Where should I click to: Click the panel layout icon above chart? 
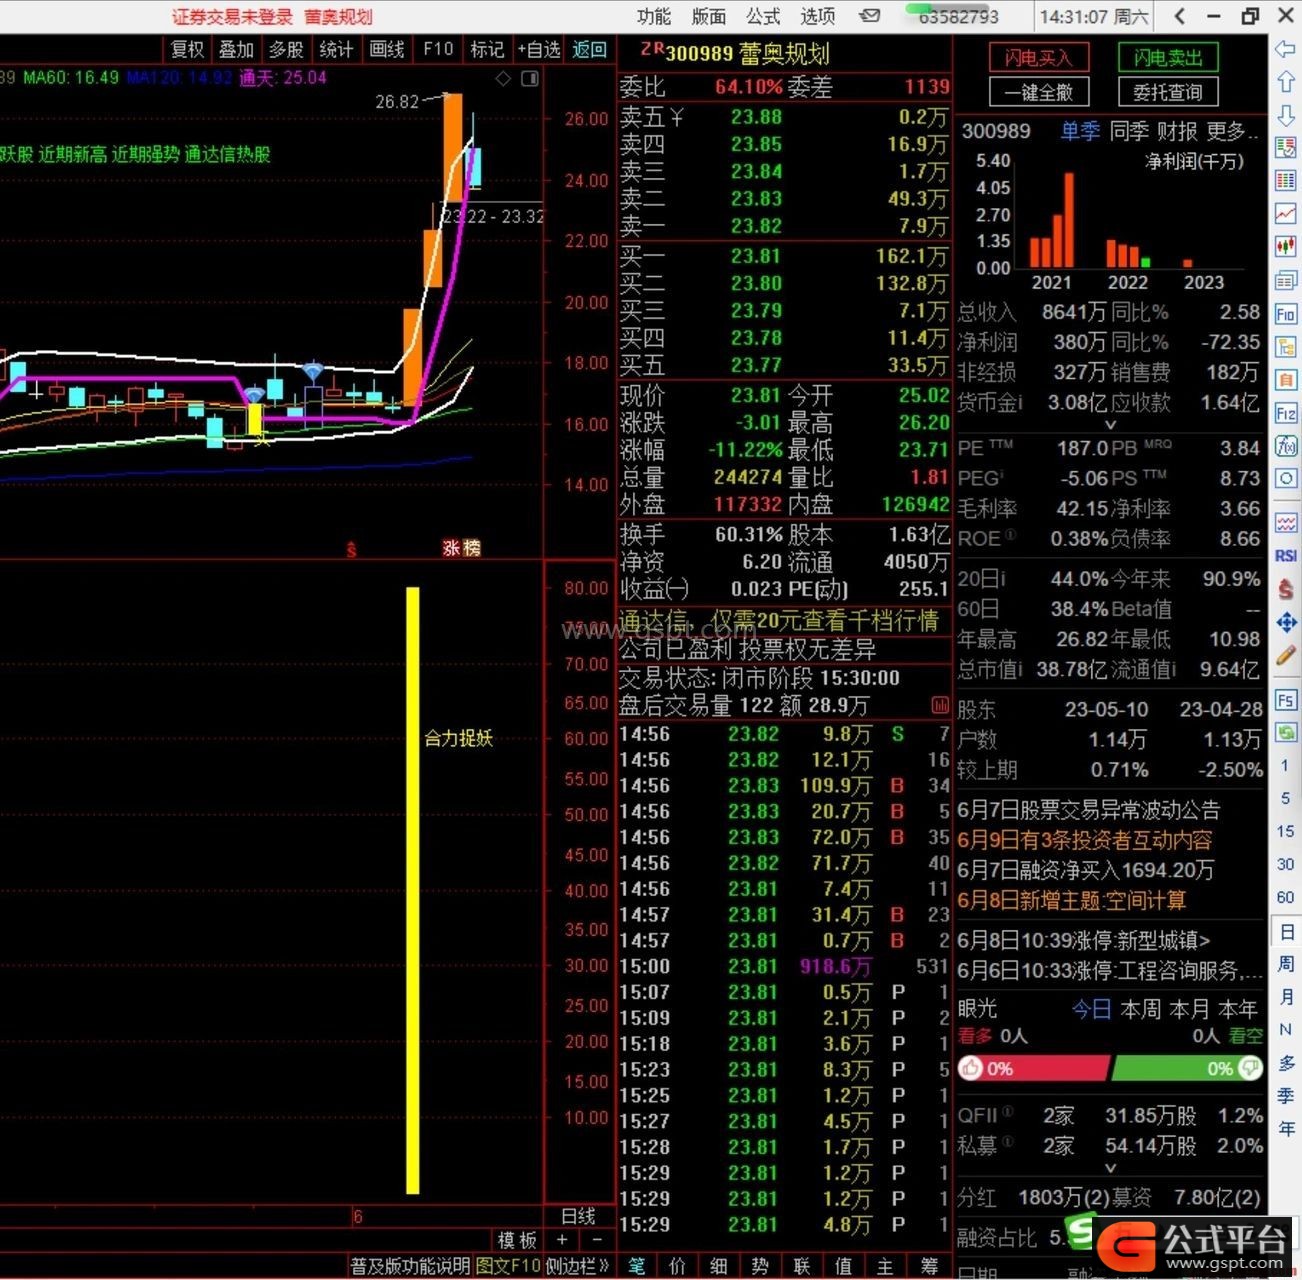coord(530,78)
